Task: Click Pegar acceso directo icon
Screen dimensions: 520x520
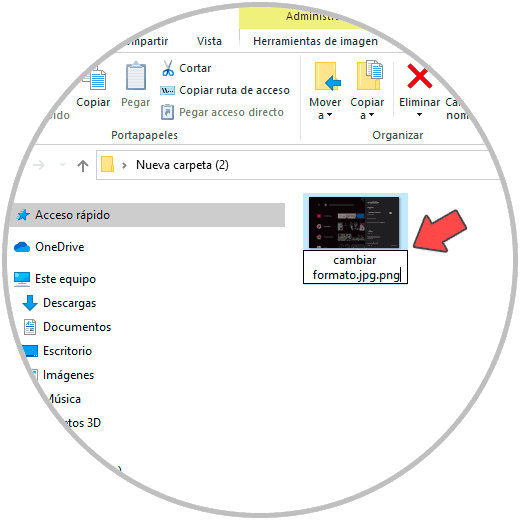Action: (167, 112)
